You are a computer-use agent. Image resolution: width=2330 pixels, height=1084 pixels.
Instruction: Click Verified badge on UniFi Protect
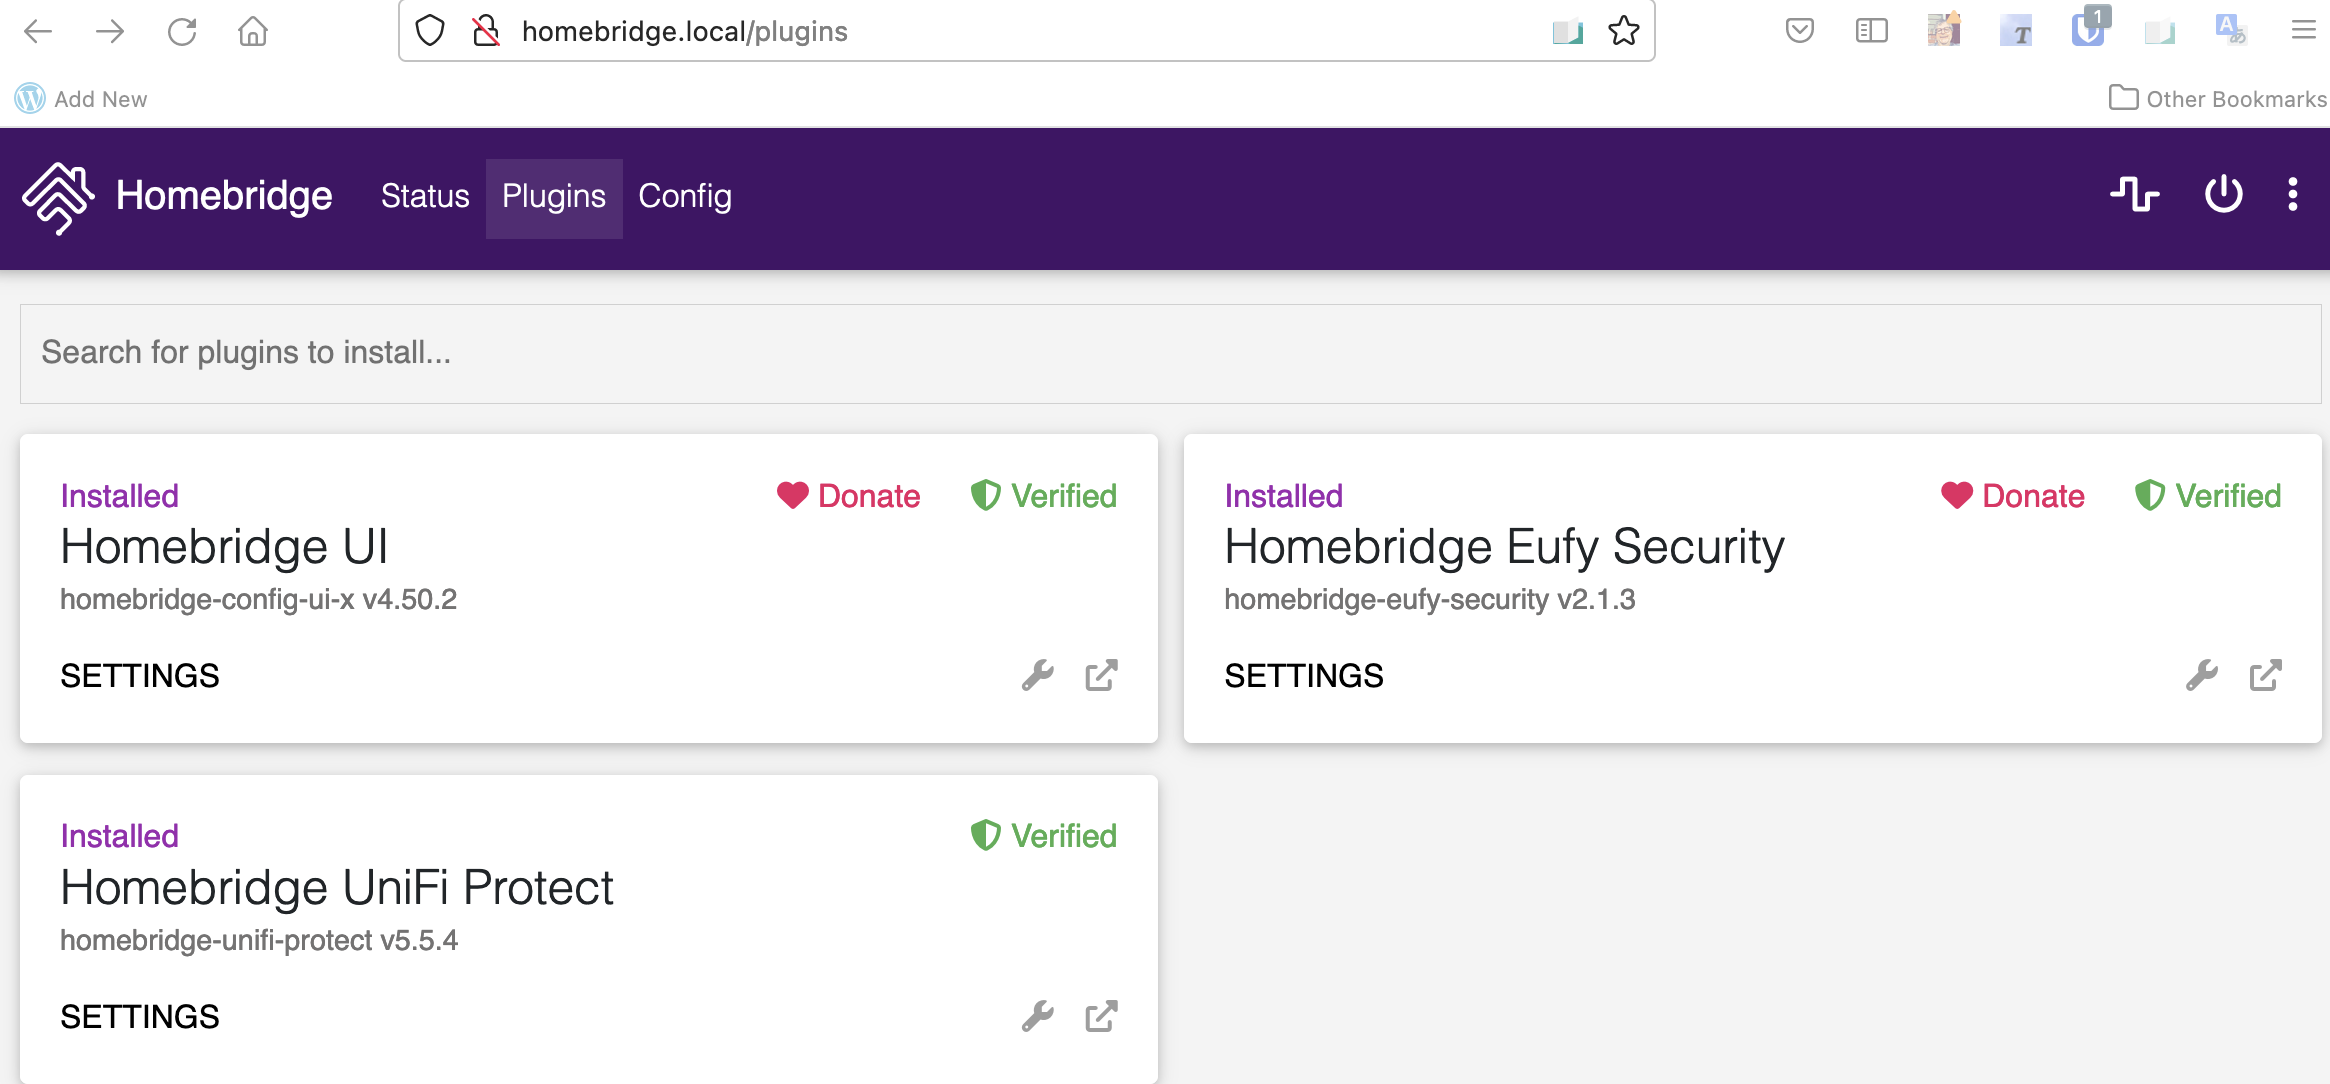[x=1044, y=836]
